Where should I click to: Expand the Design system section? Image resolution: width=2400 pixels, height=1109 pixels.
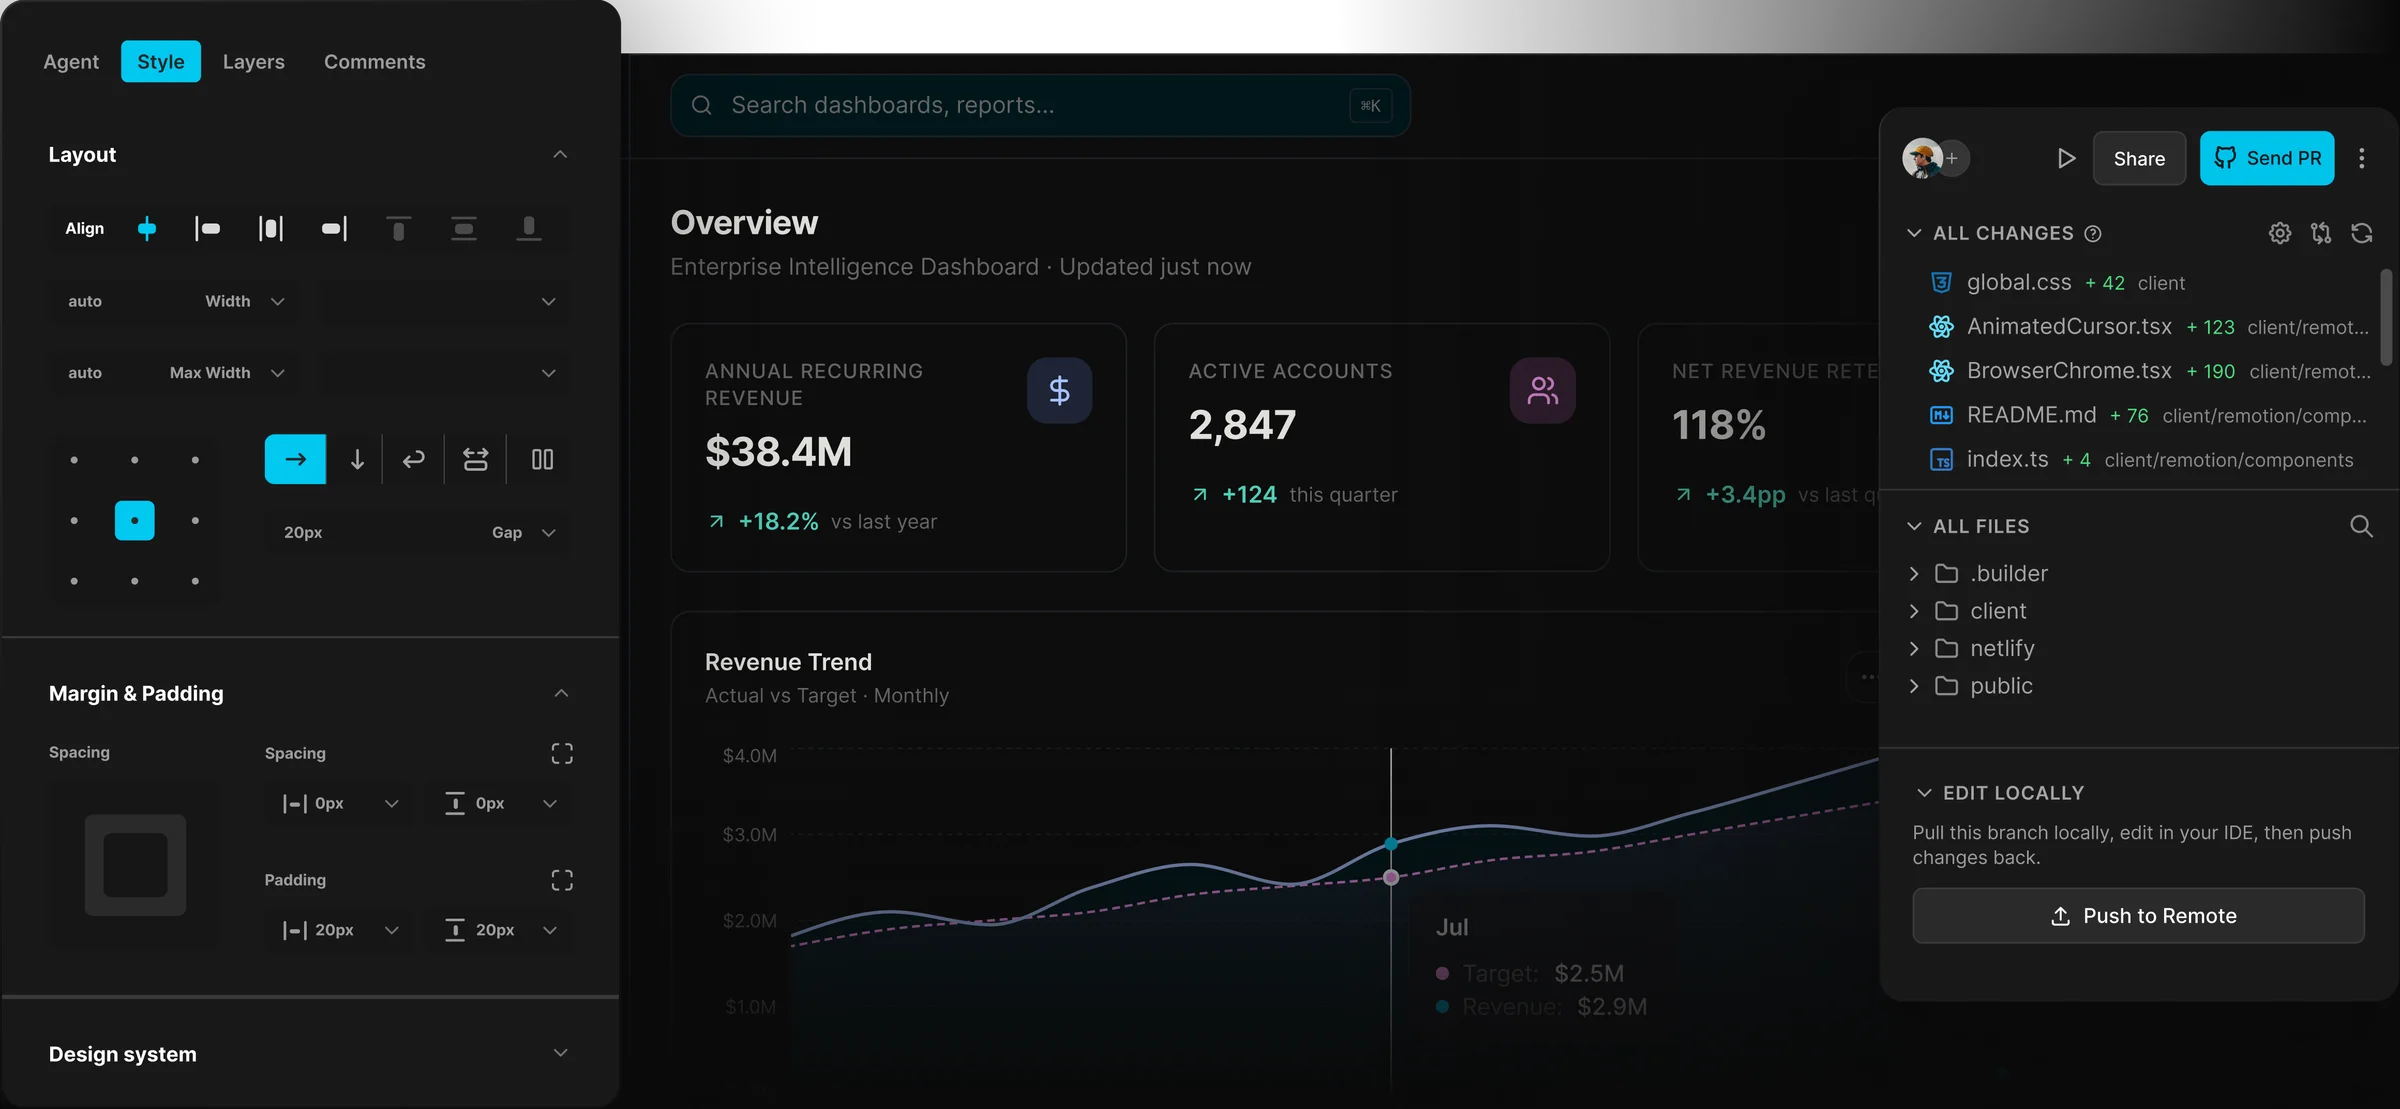click(x=560, y=1053)
